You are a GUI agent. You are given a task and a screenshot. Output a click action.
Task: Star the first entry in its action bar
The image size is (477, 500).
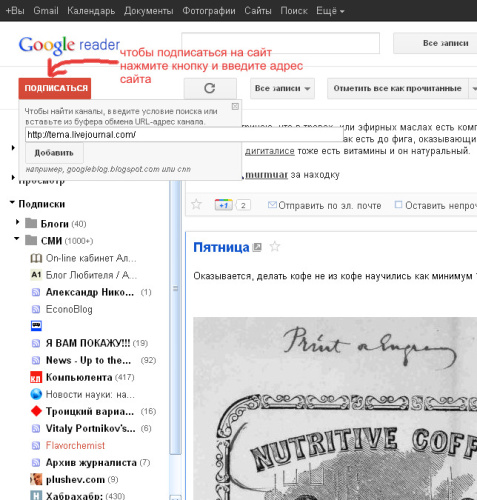click(x=196, y=204)
